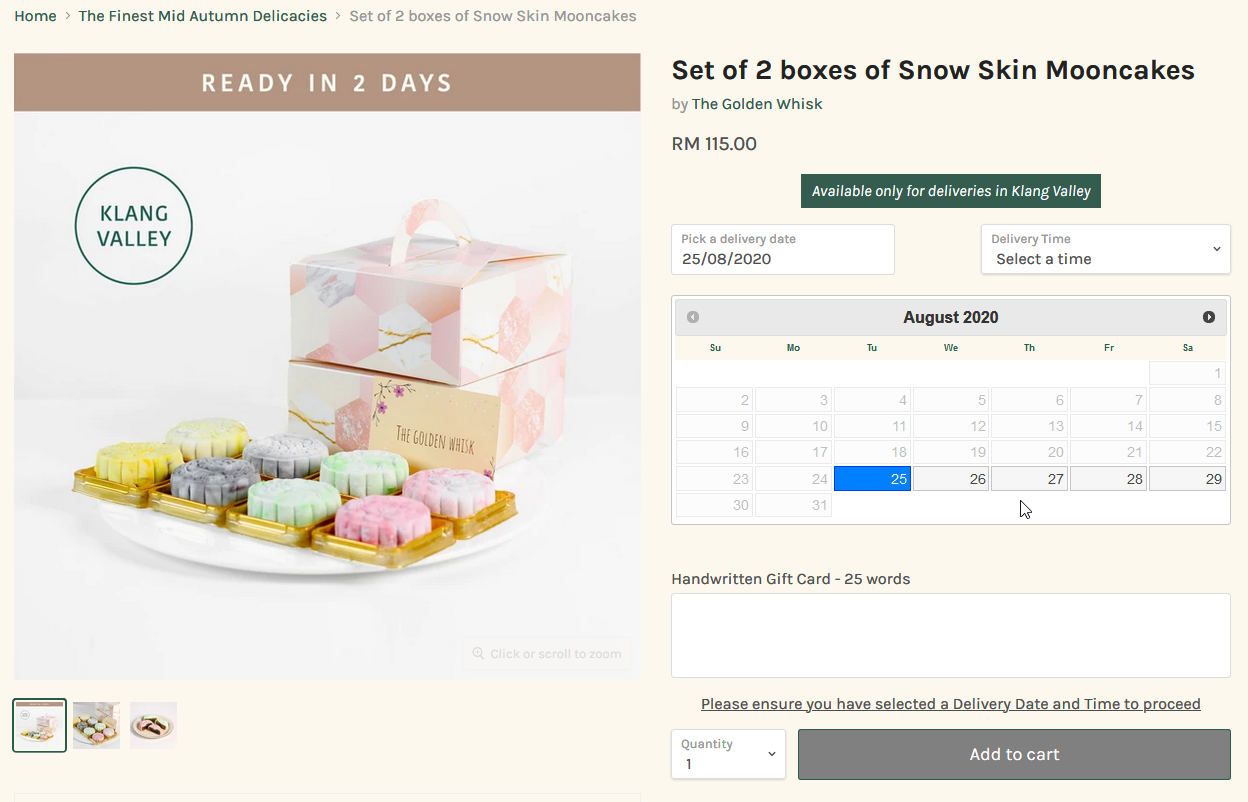The height and width of the screenshot is (802, 1248).
Task: Choose August 27 as delivery date
Action: (x=1030, y=479)
